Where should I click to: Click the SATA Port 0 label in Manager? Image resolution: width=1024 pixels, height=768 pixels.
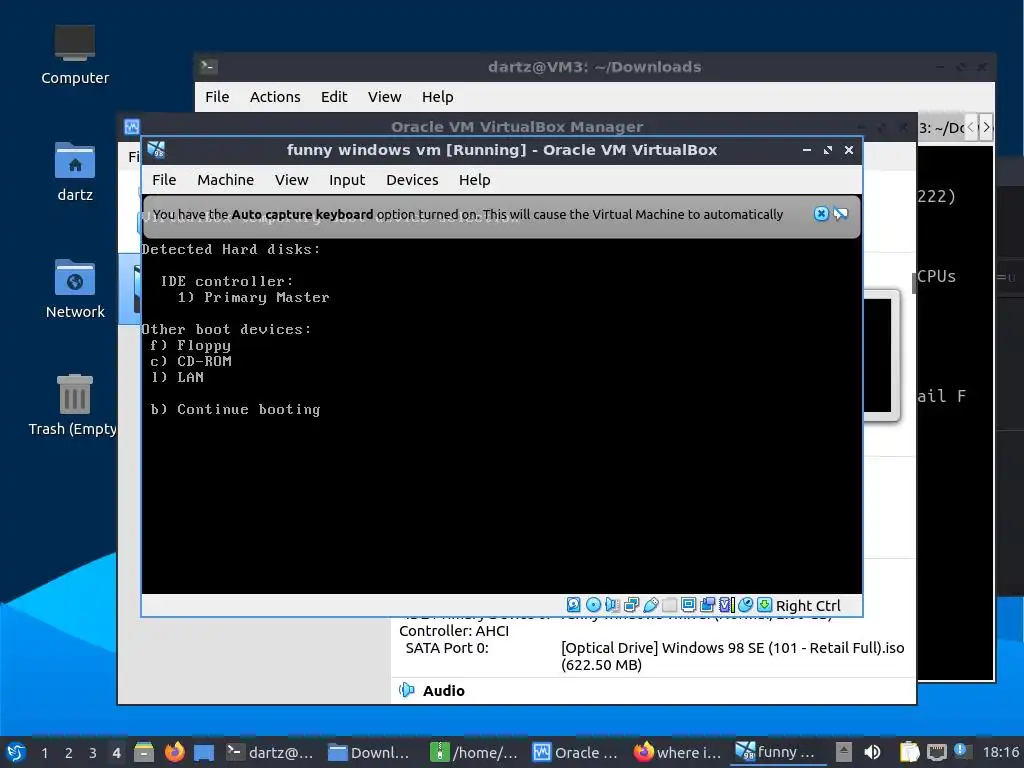click(x=447, y=648)
